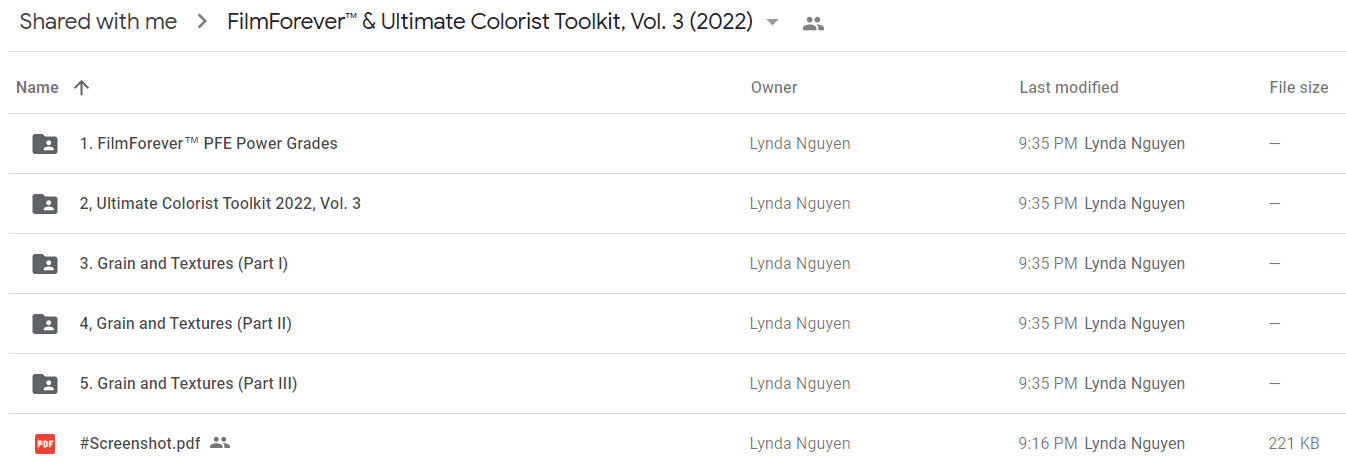The width and height of the screenshot is (1346, 472).
Task: Sort by the Name column header
Action: coord(37,88)
